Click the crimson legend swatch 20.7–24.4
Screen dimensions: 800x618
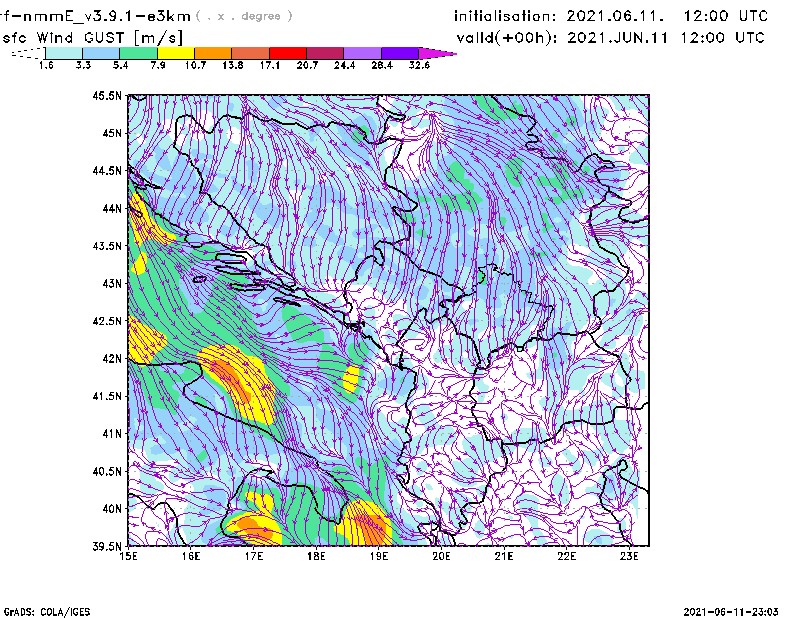(325, 53)
